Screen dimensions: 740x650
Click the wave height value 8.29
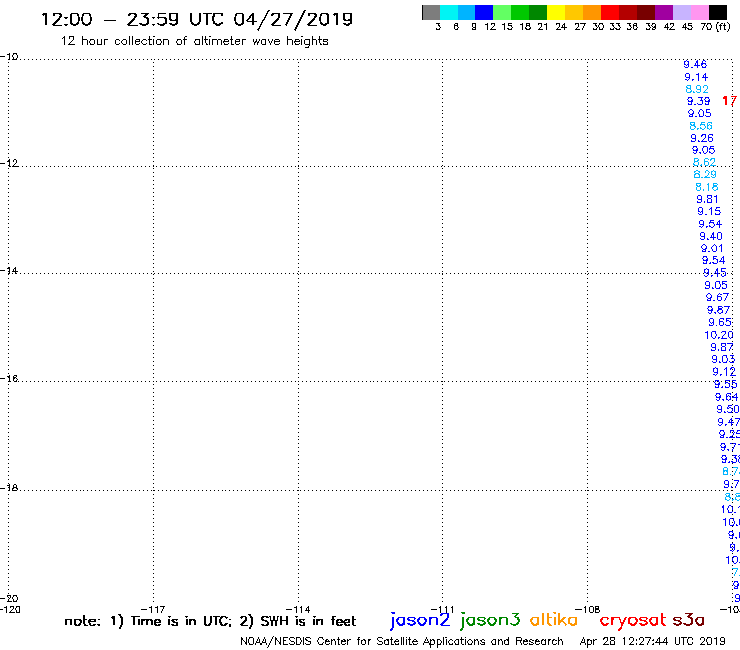705,174
